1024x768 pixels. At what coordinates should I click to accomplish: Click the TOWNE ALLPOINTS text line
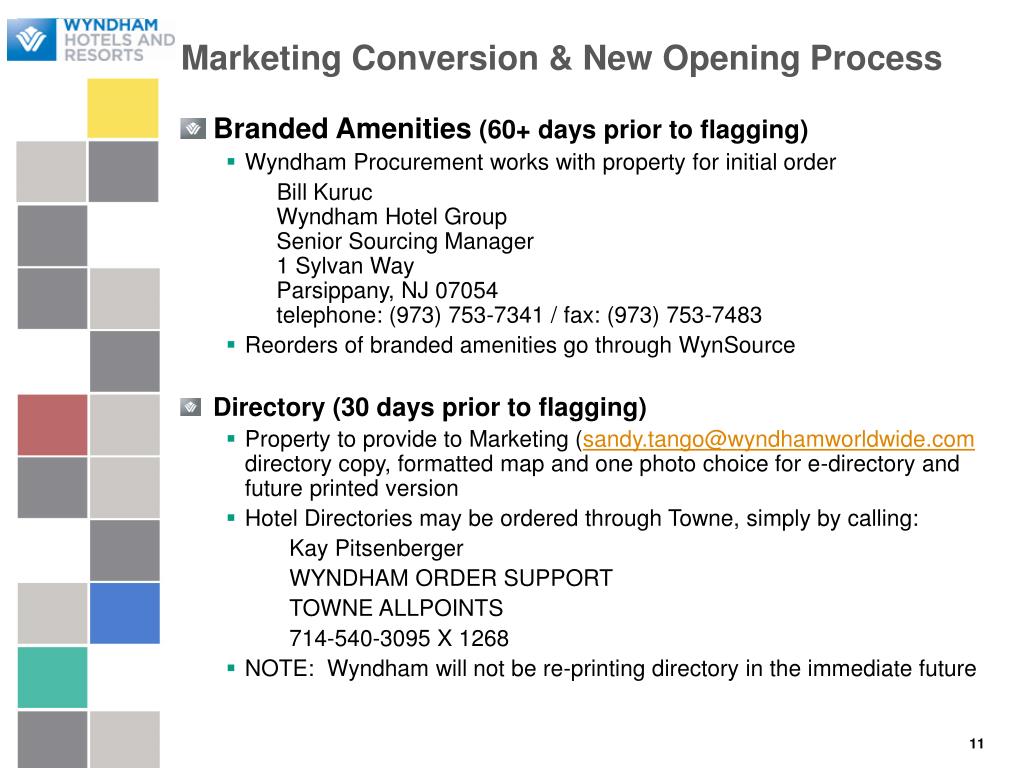396,608
